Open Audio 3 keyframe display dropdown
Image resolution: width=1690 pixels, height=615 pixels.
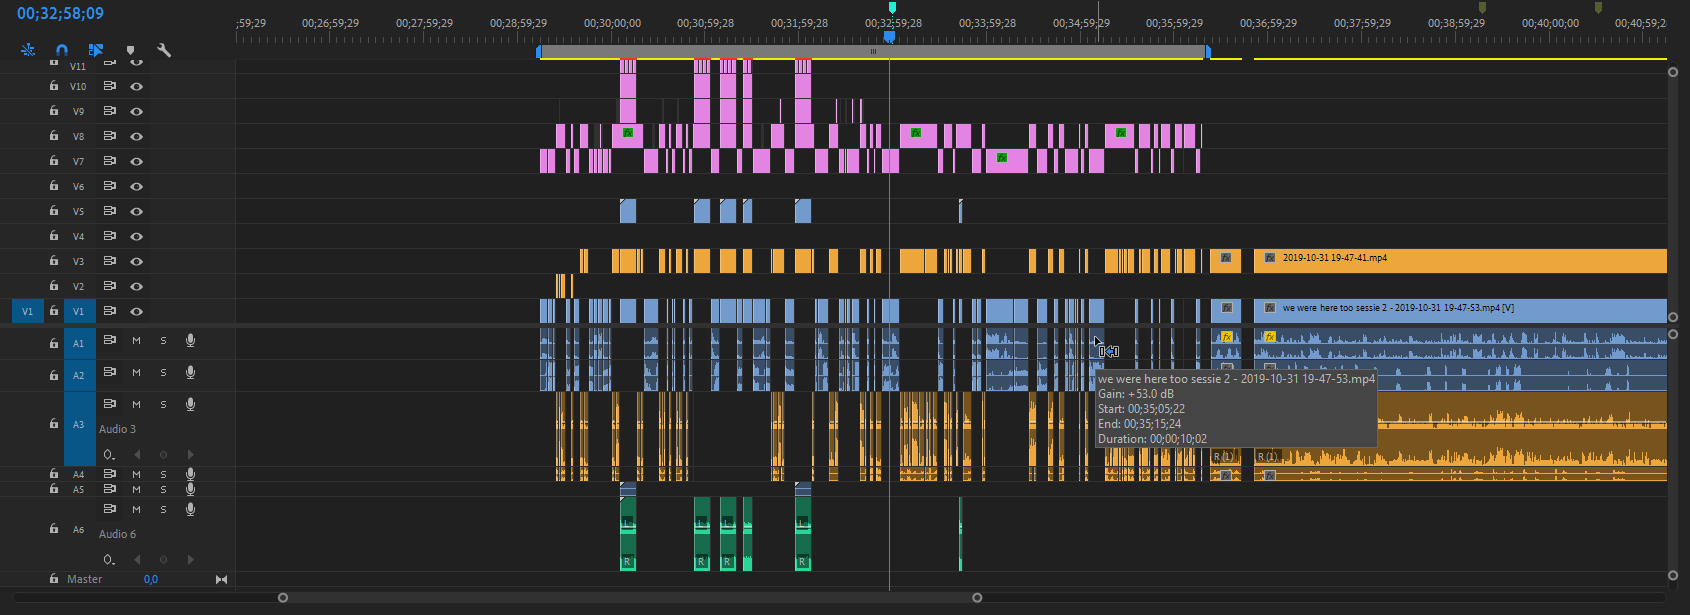click(109, 455)
